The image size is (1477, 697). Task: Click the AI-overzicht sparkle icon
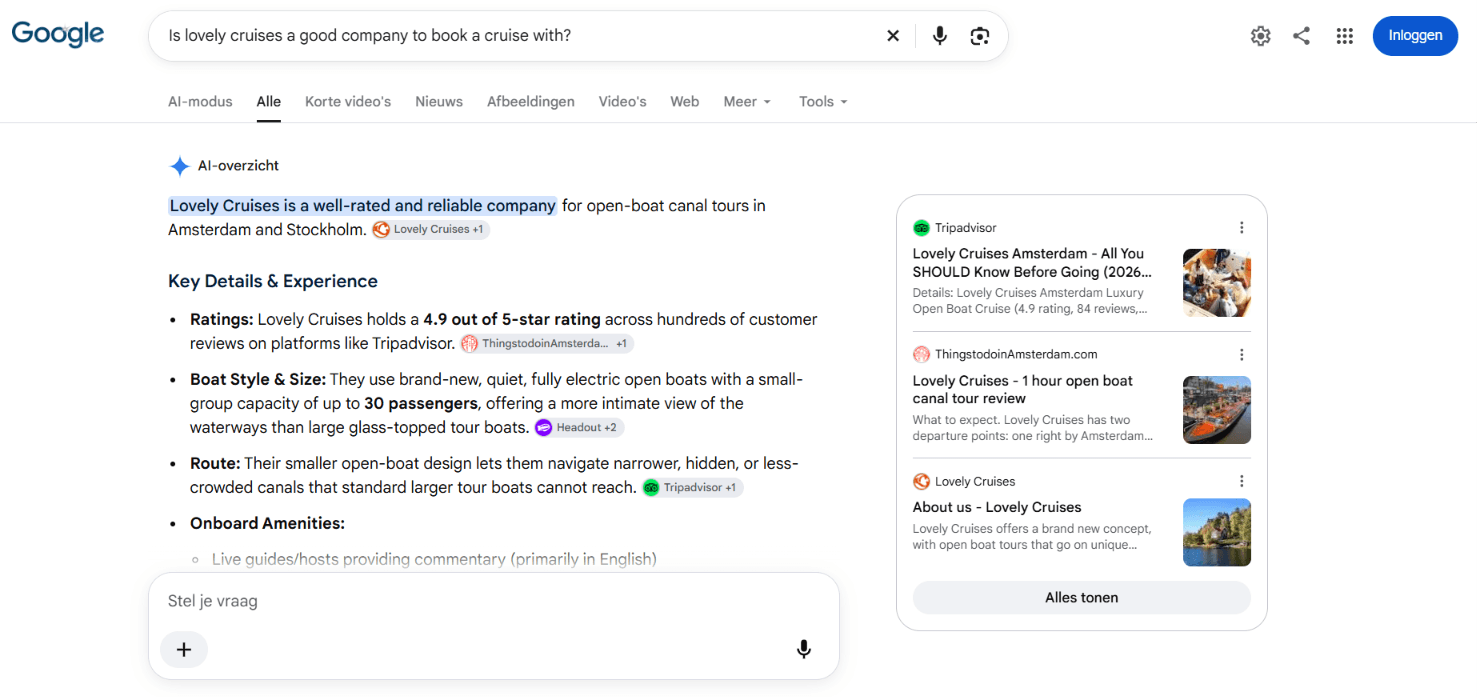pyautogui.click(x=180, y=166)
